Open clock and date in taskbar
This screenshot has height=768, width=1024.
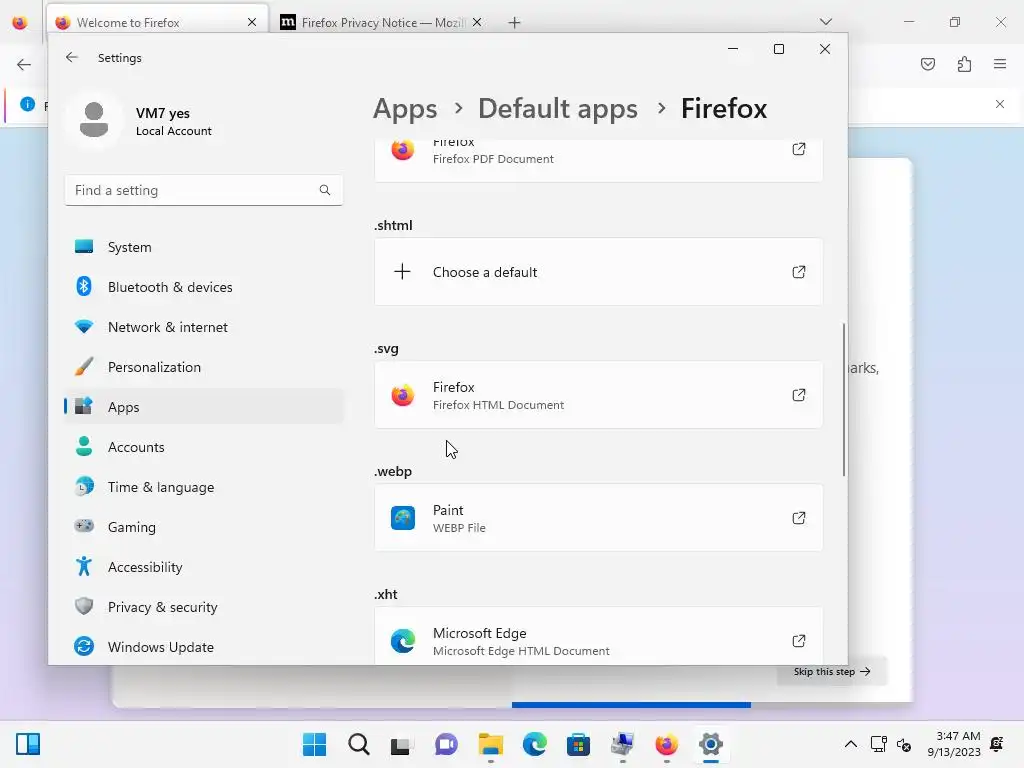pos(953,744)
